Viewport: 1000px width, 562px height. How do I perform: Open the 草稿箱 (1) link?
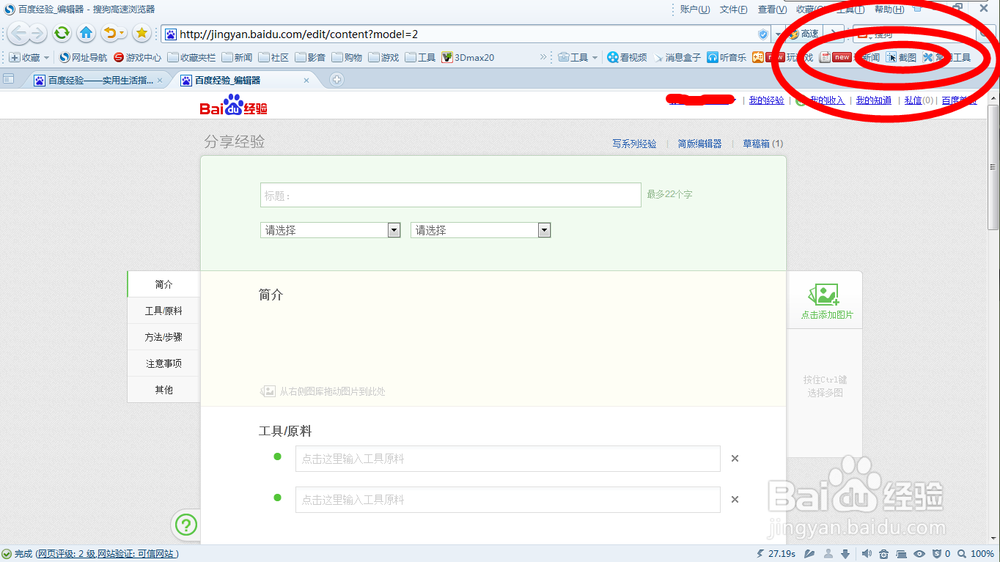[763, 144]
